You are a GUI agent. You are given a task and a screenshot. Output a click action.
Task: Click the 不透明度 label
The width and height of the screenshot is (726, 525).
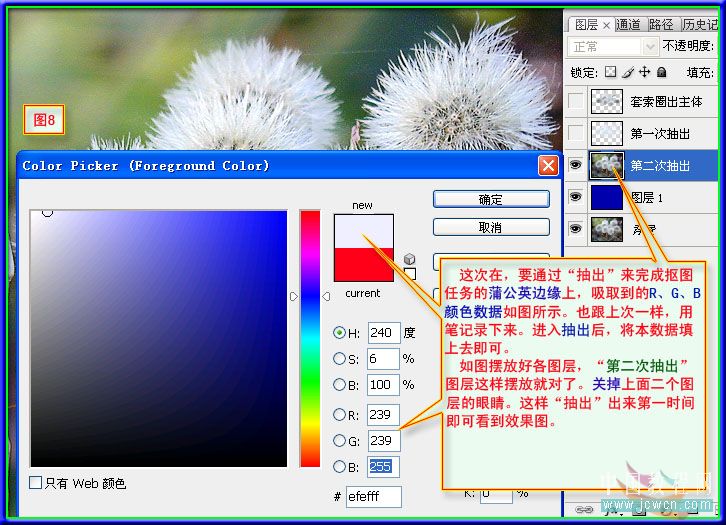(x=688, y=45)
